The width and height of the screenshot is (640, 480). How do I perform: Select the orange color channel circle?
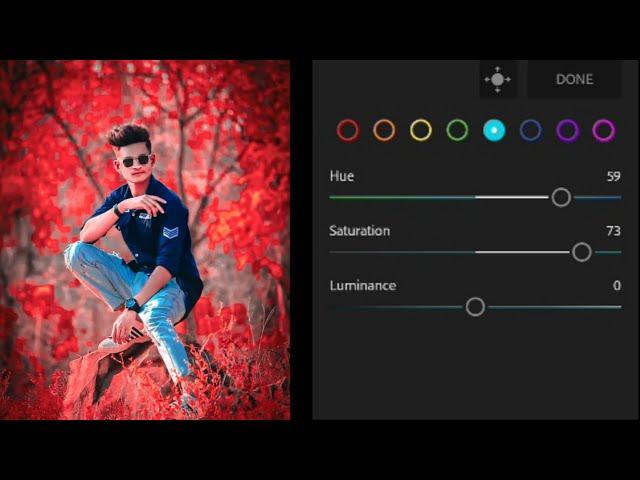[x=384, y=130]
